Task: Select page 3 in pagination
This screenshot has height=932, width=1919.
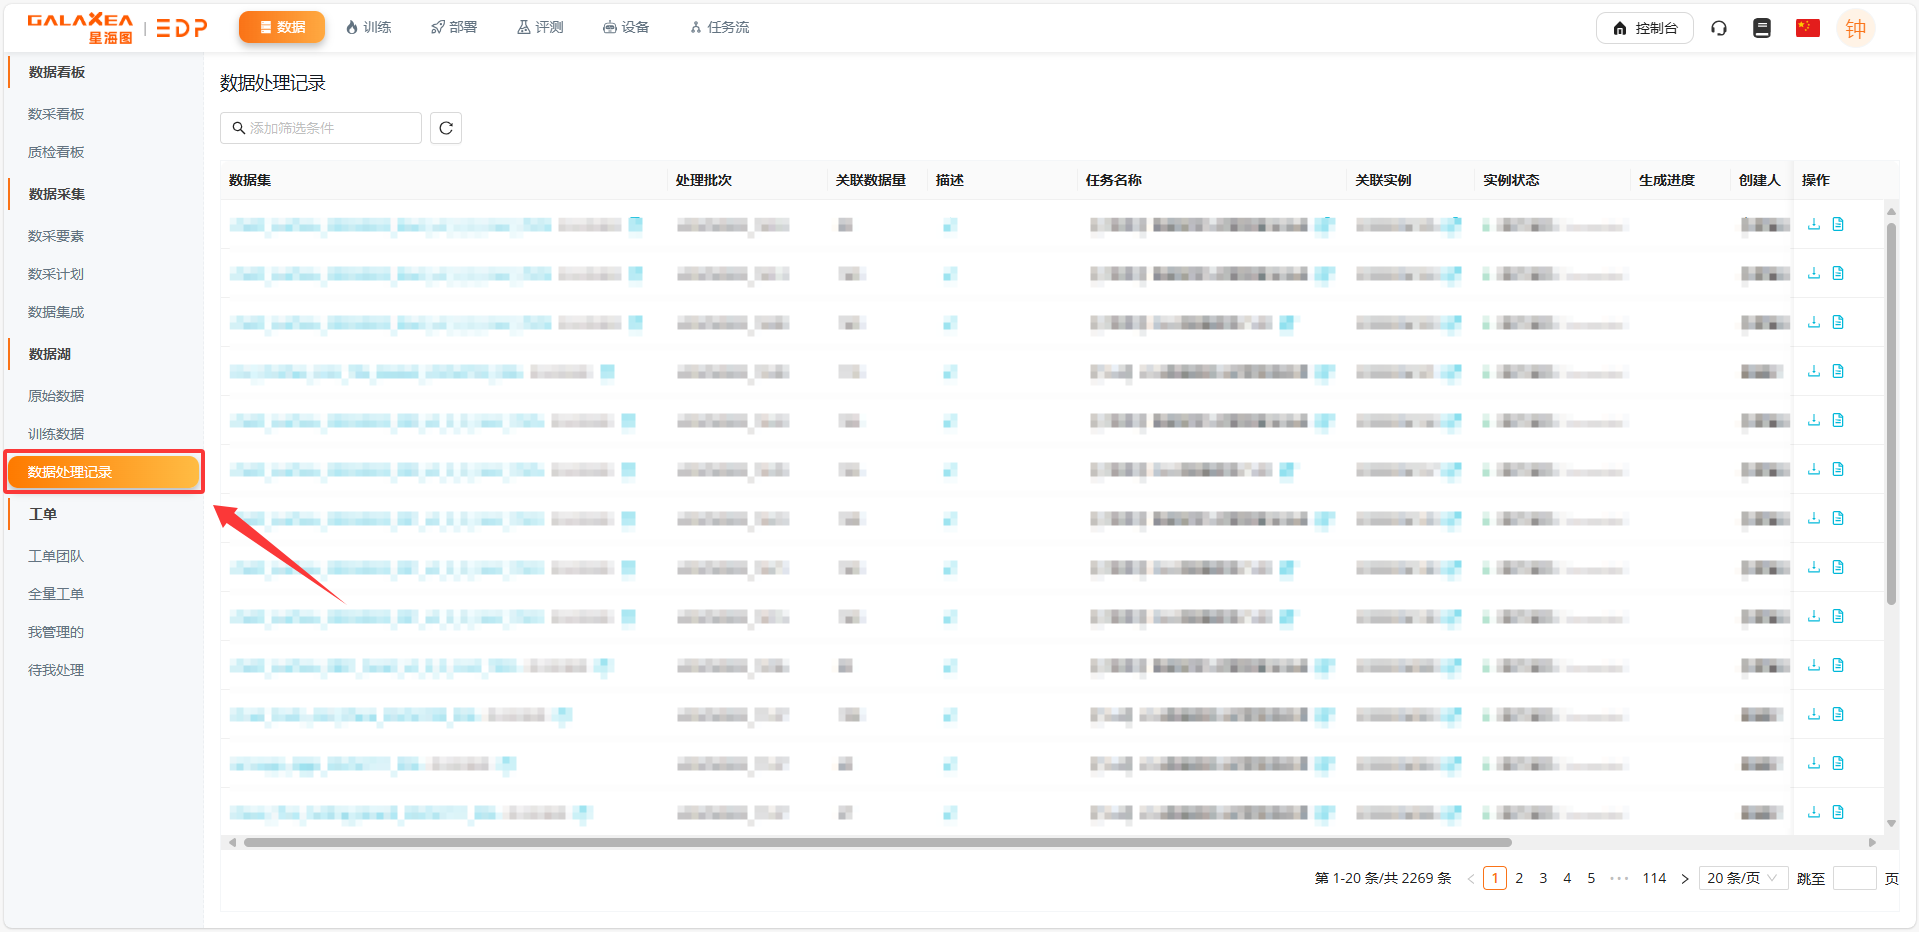Action: [x=1543, y=878]
